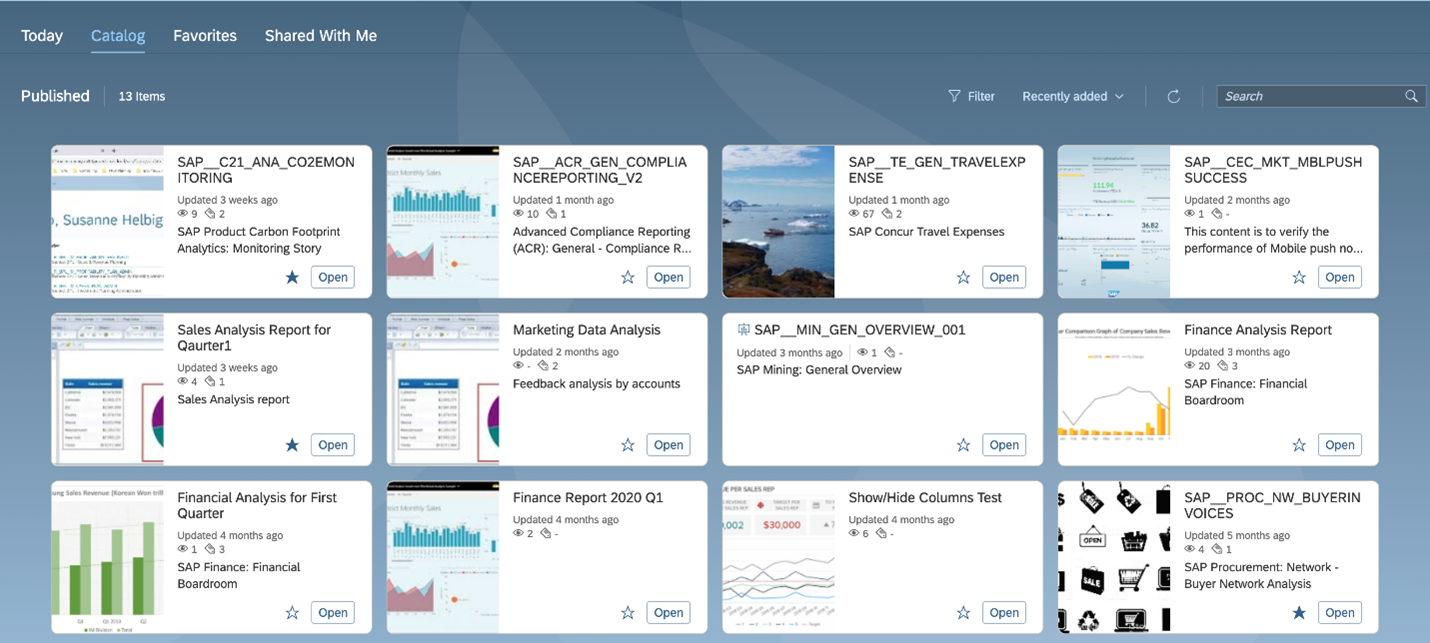Image resolution: width=1430 pixels, height=643 pixels.
Task: Click Show/Hide Columns Test thumbnail
Action: click(x=778, y=557)
